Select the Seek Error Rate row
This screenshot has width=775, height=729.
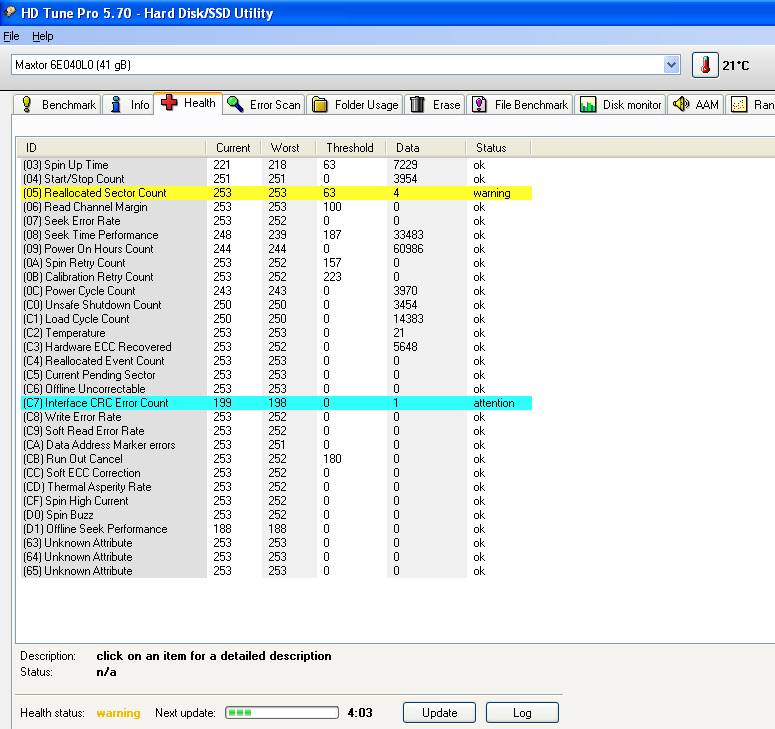click(x=276, y=221)
